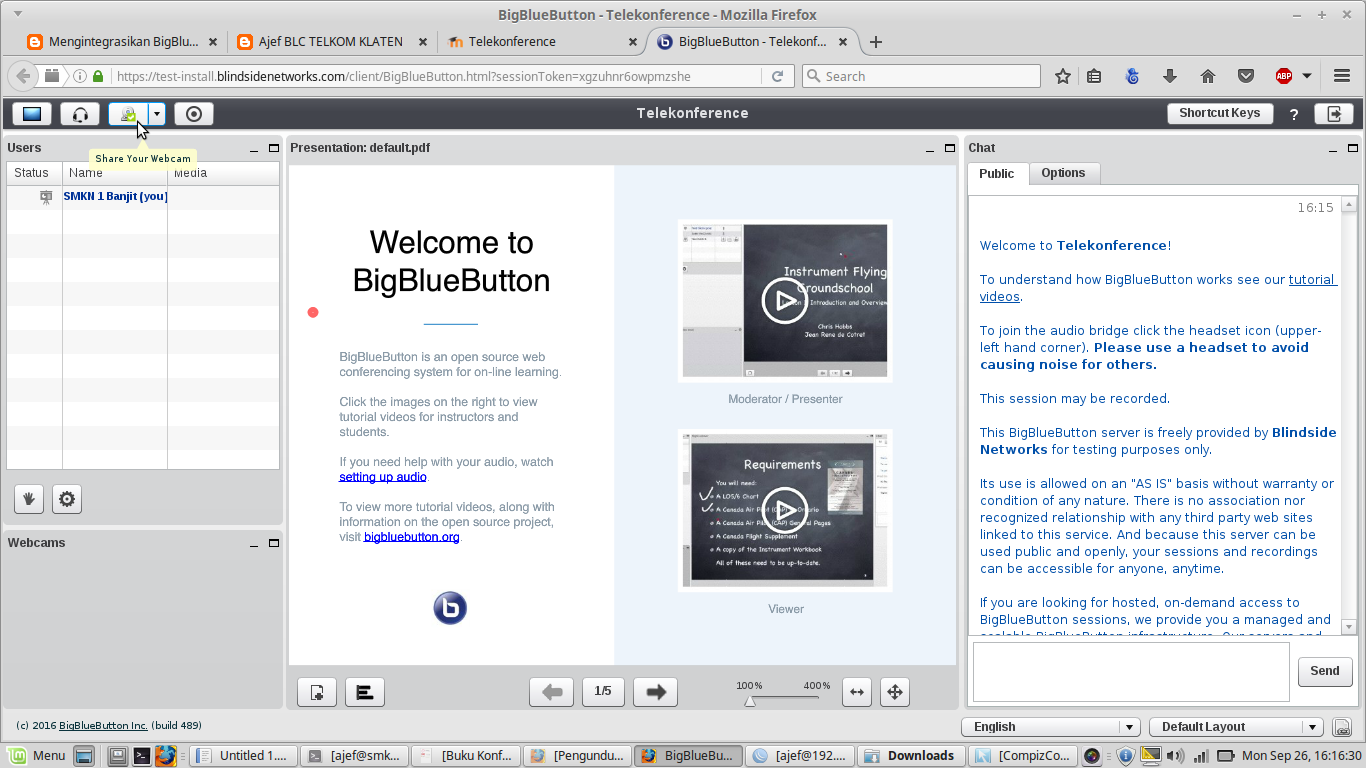Click the presentation zoom slider handle
Viewport: 1366px width, 768px height.
click(x=749, y=702)
